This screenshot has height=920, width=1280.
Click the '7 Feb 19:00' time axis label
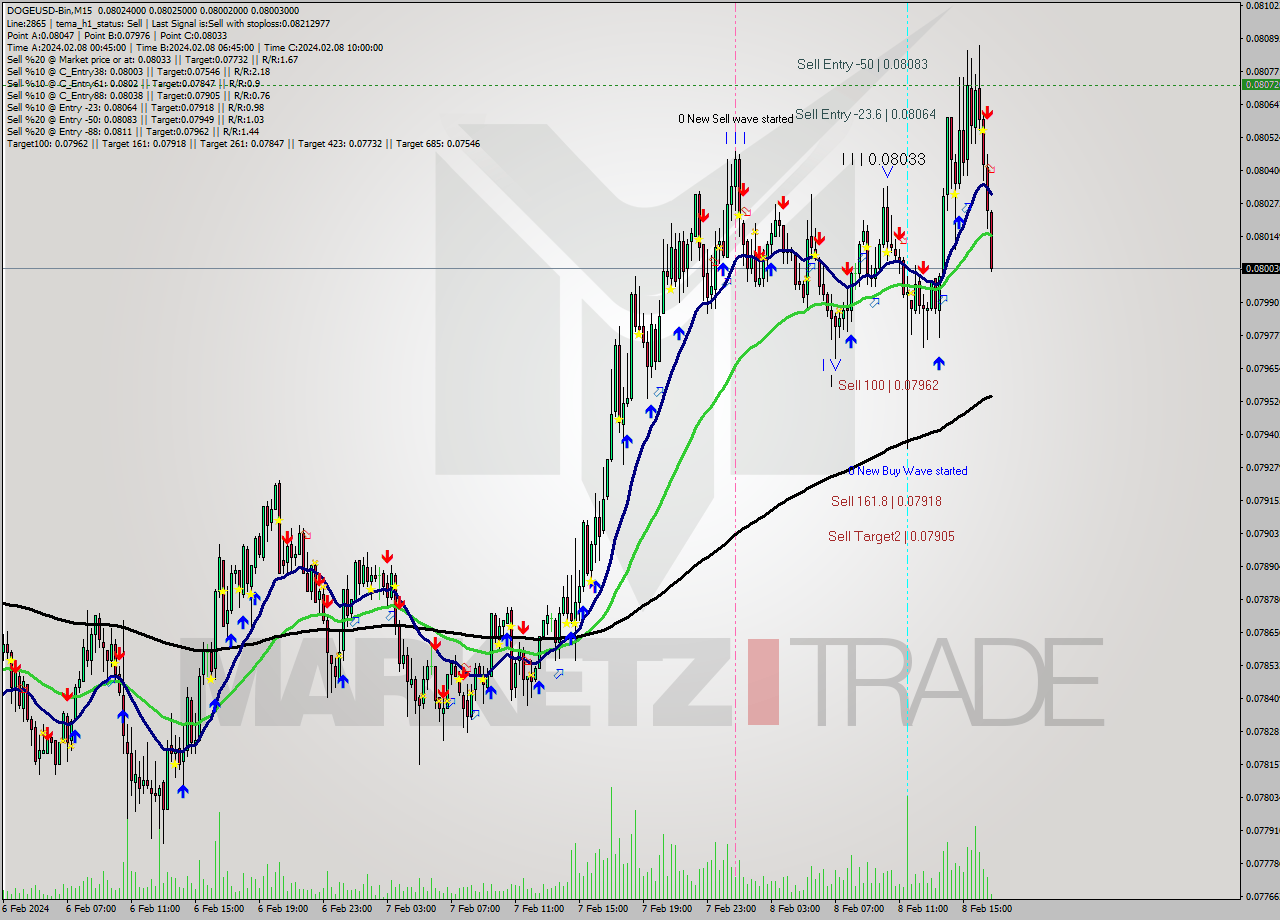(667, 909)
